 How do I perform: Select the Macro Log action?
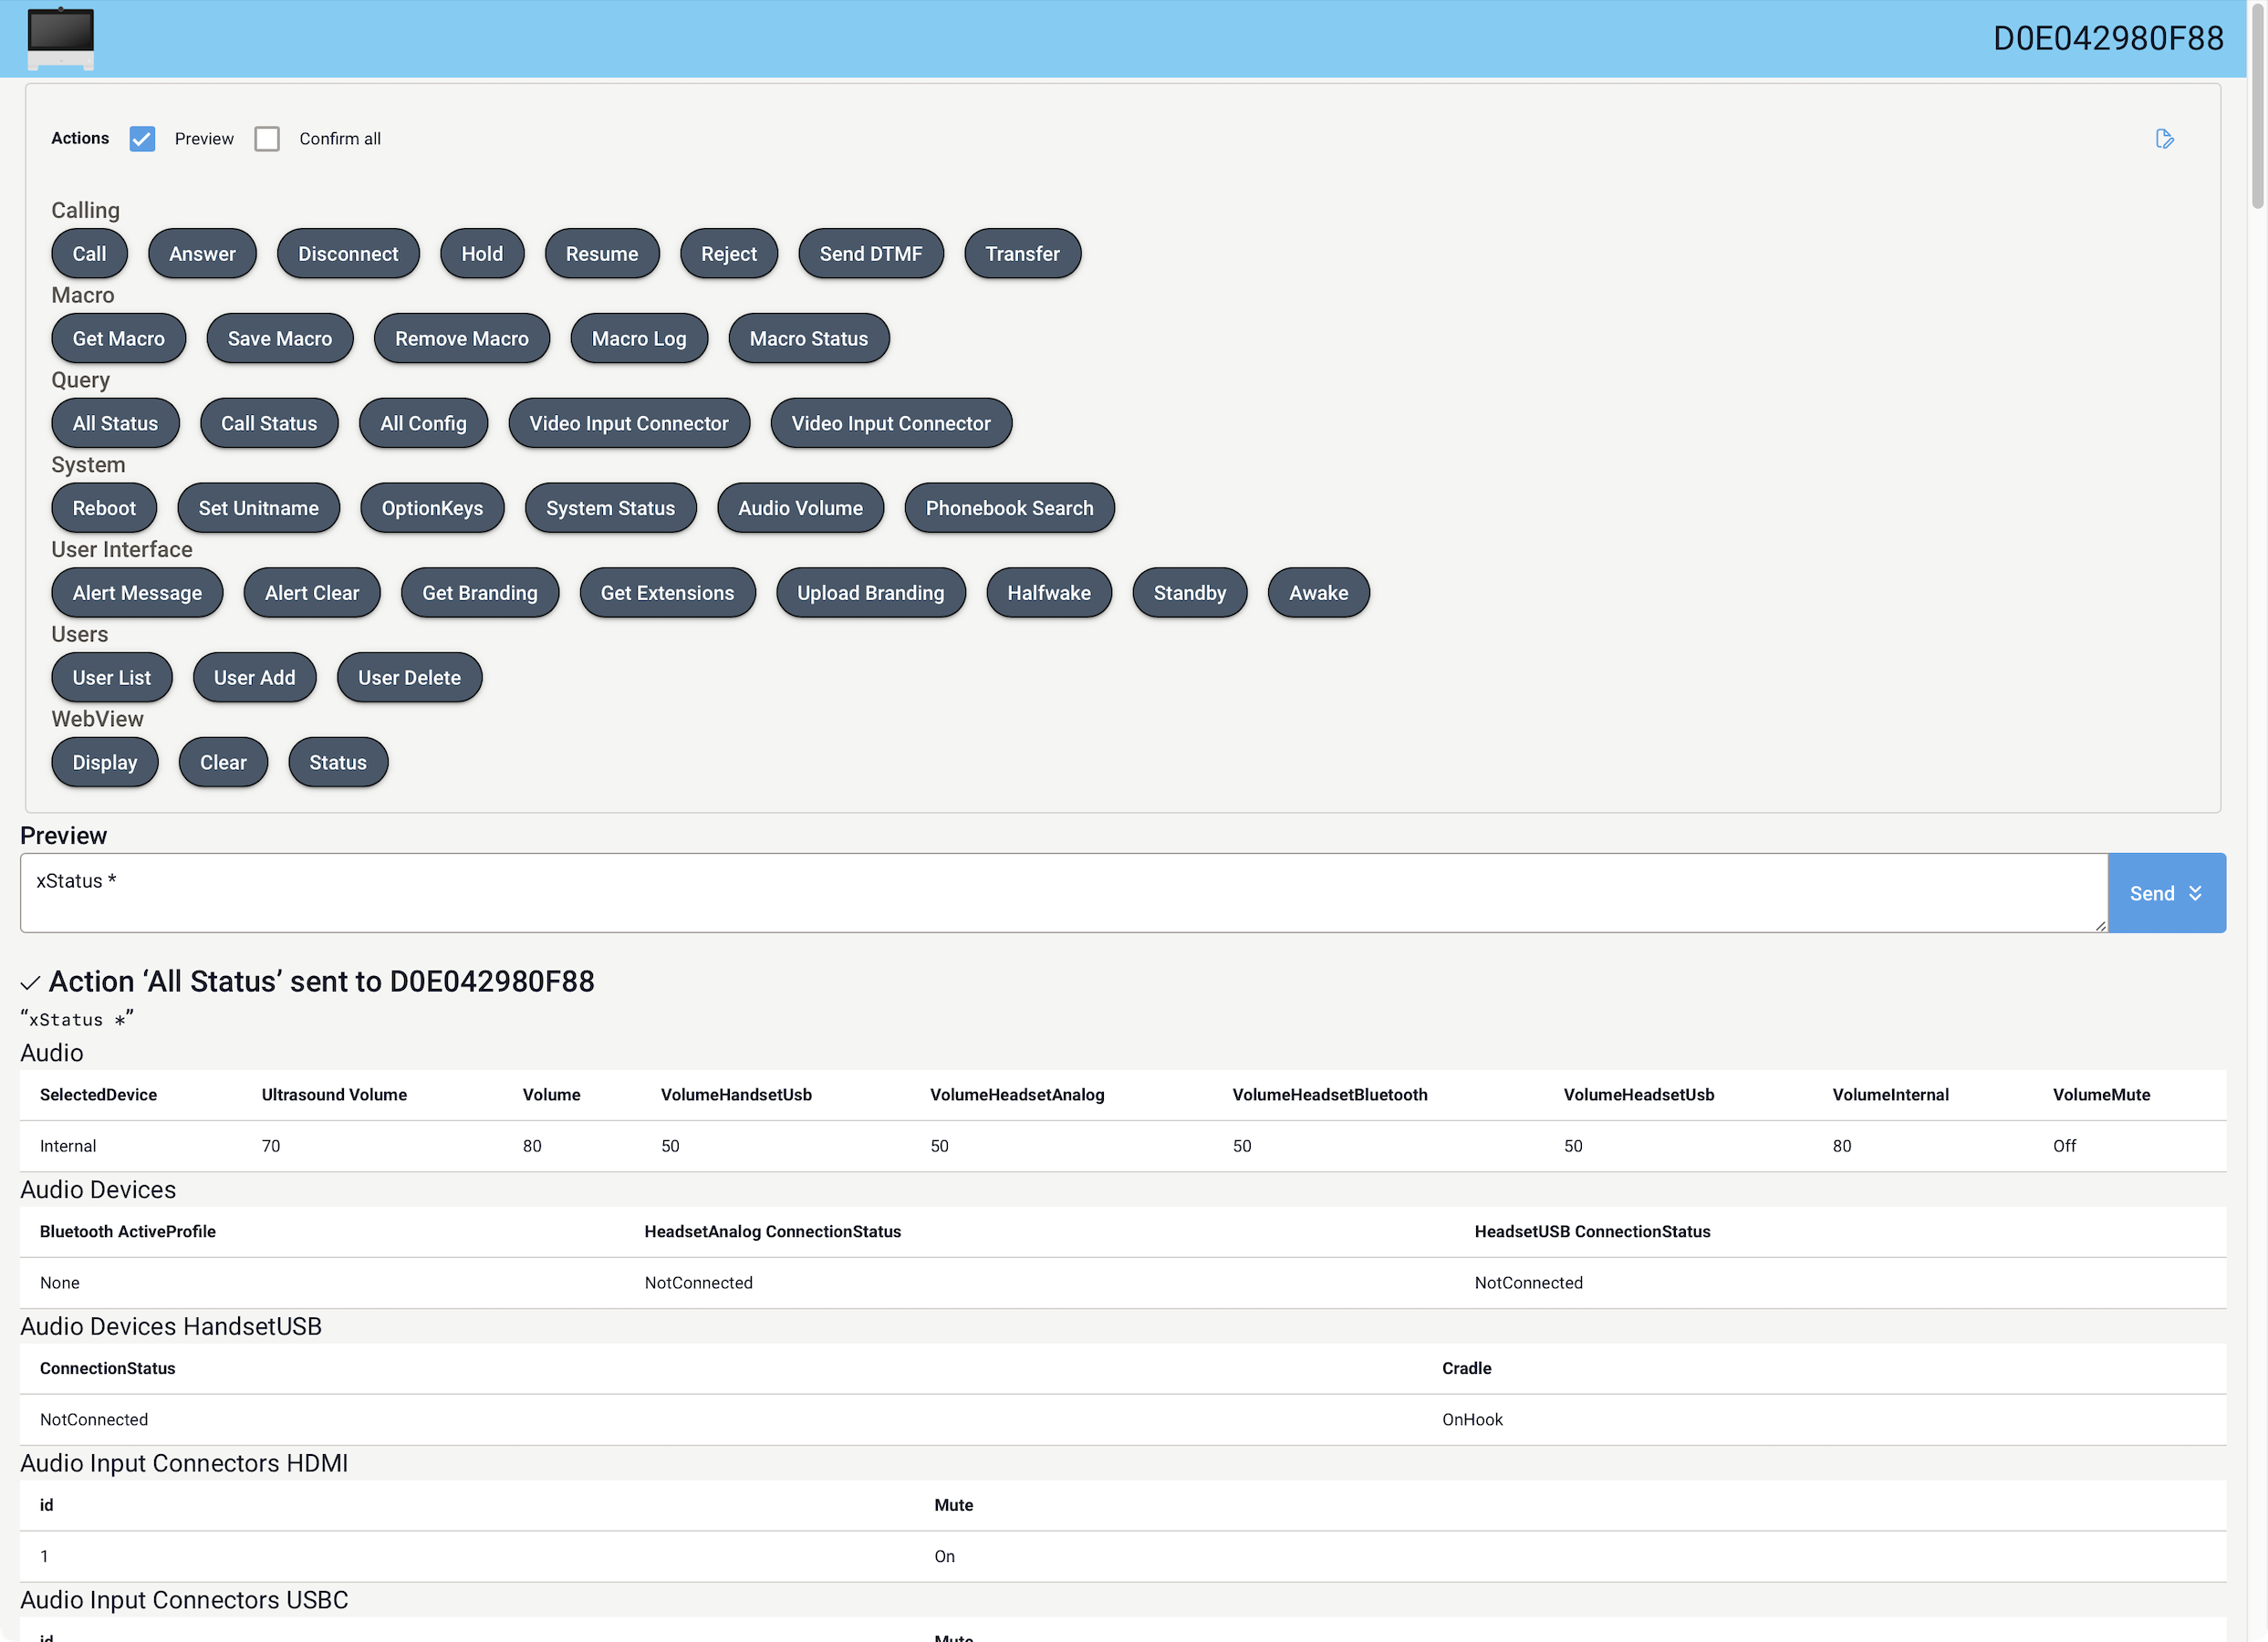(x=639, y=339)
